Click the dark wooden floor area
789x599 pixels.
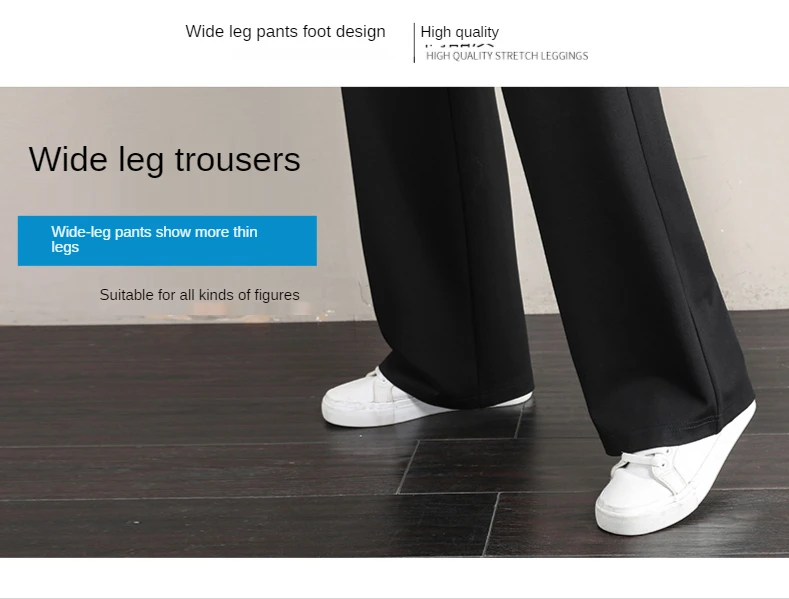[x=201, y=453]
